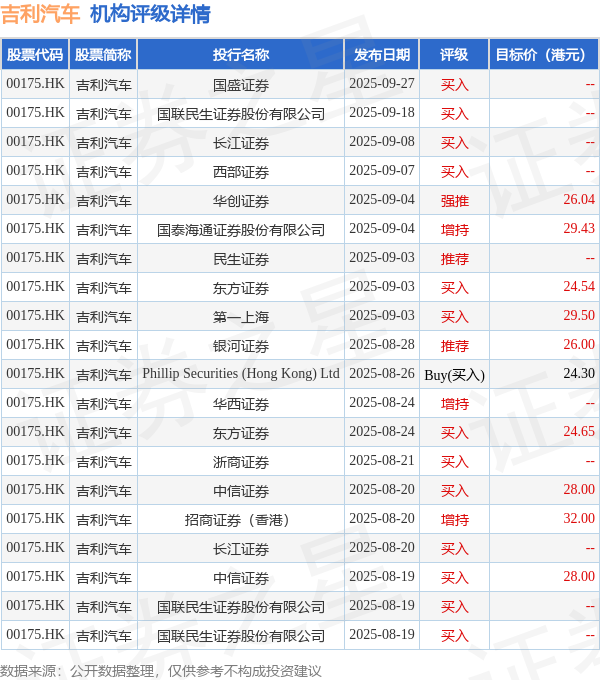Screen dimensions: 600x680
Task: Click the 数据来源 footer note
Action: pos(161,671)
